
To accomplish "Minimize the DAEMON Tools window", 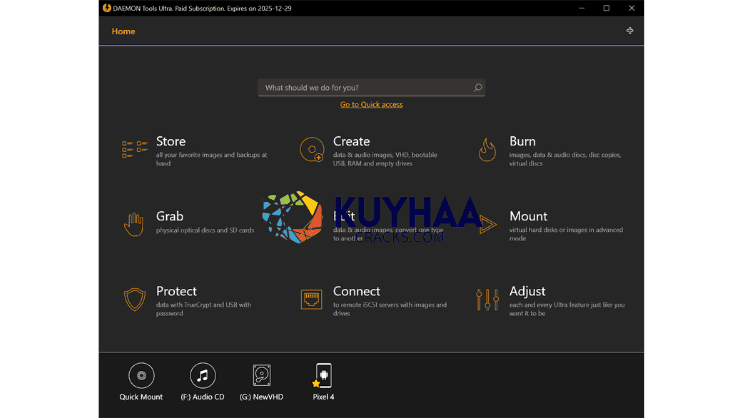I will pyautogui.click(x=582, y=8).
